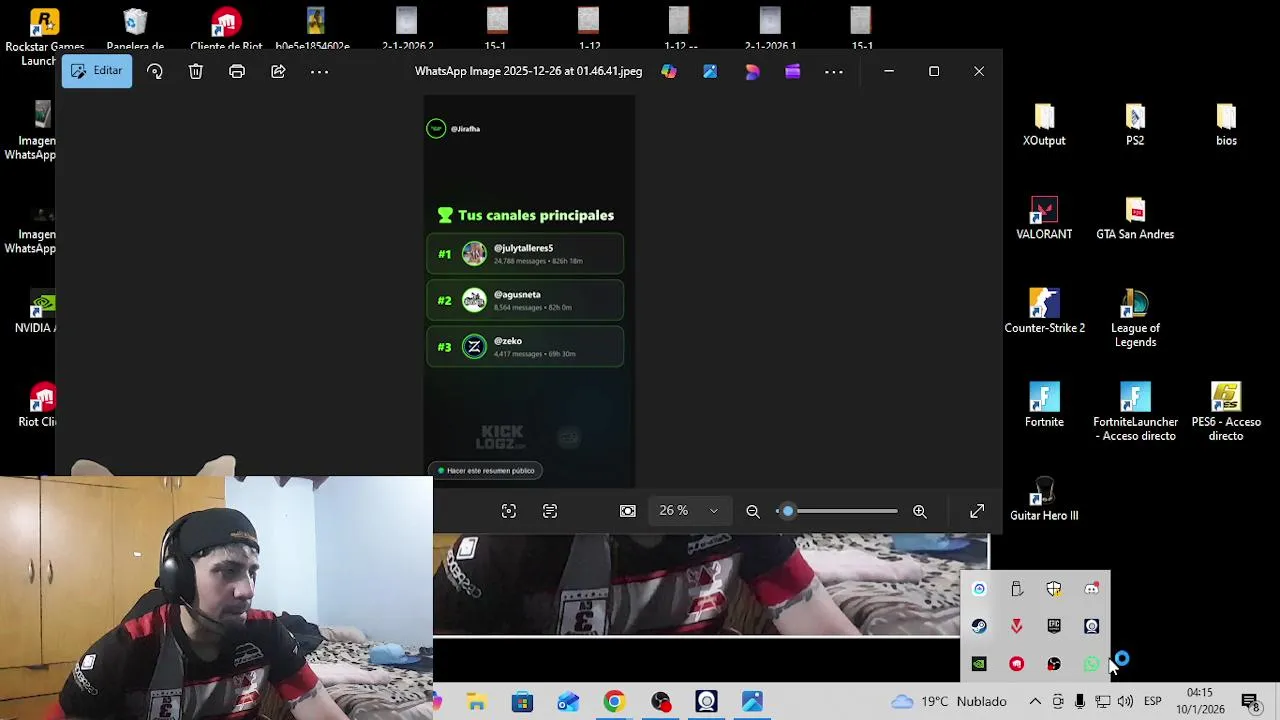The image size is (1280, 720).
Task: Select the b0e5e1854602e image file
Action: (x=315, y=28)
